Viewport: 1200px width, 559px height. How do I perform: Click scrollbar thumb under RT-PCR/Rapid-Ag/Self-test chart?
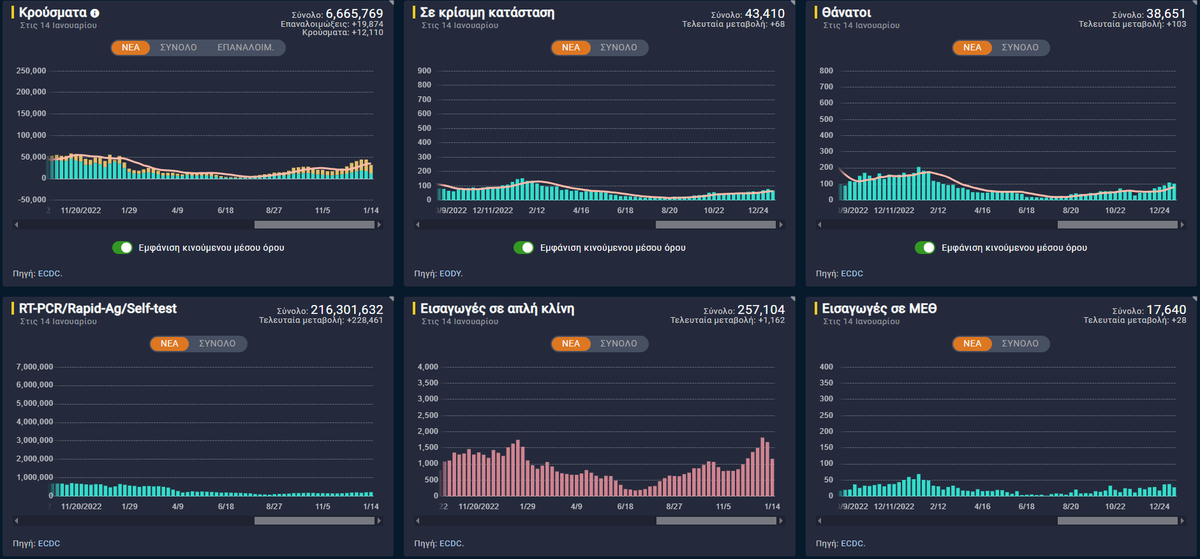(314, 521)
